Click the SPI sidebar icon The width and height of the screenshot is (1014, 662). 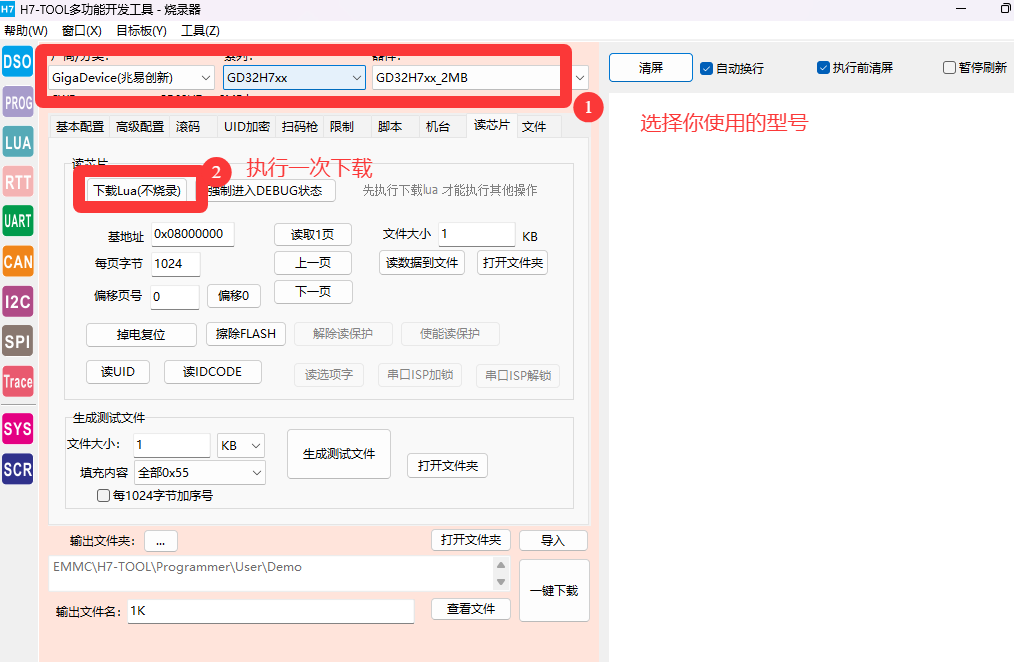17,341
